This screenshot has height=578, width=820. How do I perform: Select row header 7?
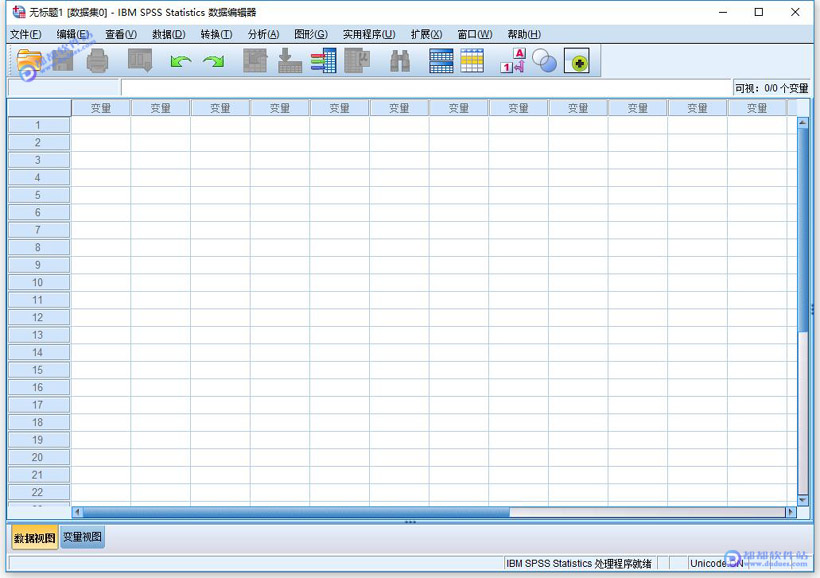(x=39, y=230)
